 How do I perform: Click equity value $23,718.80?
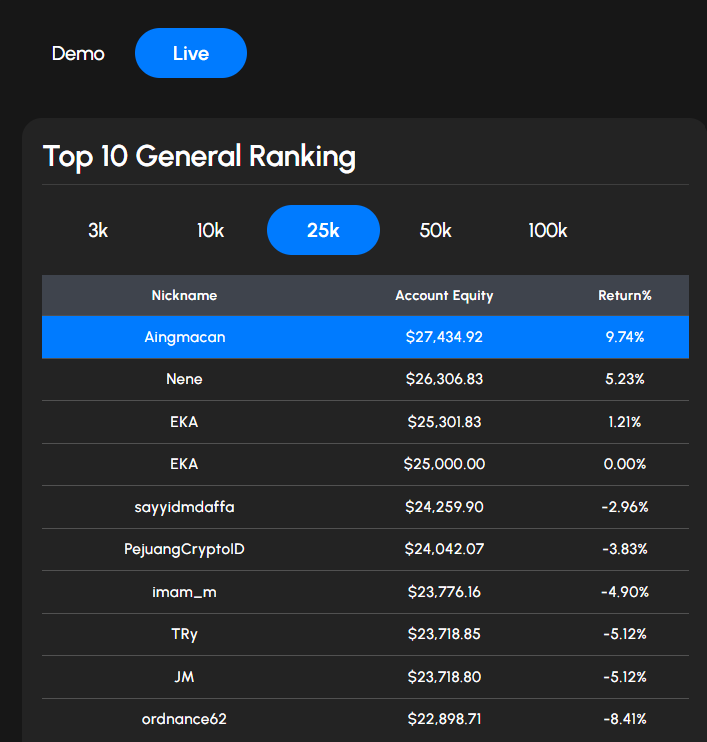(x=444, y=677)
